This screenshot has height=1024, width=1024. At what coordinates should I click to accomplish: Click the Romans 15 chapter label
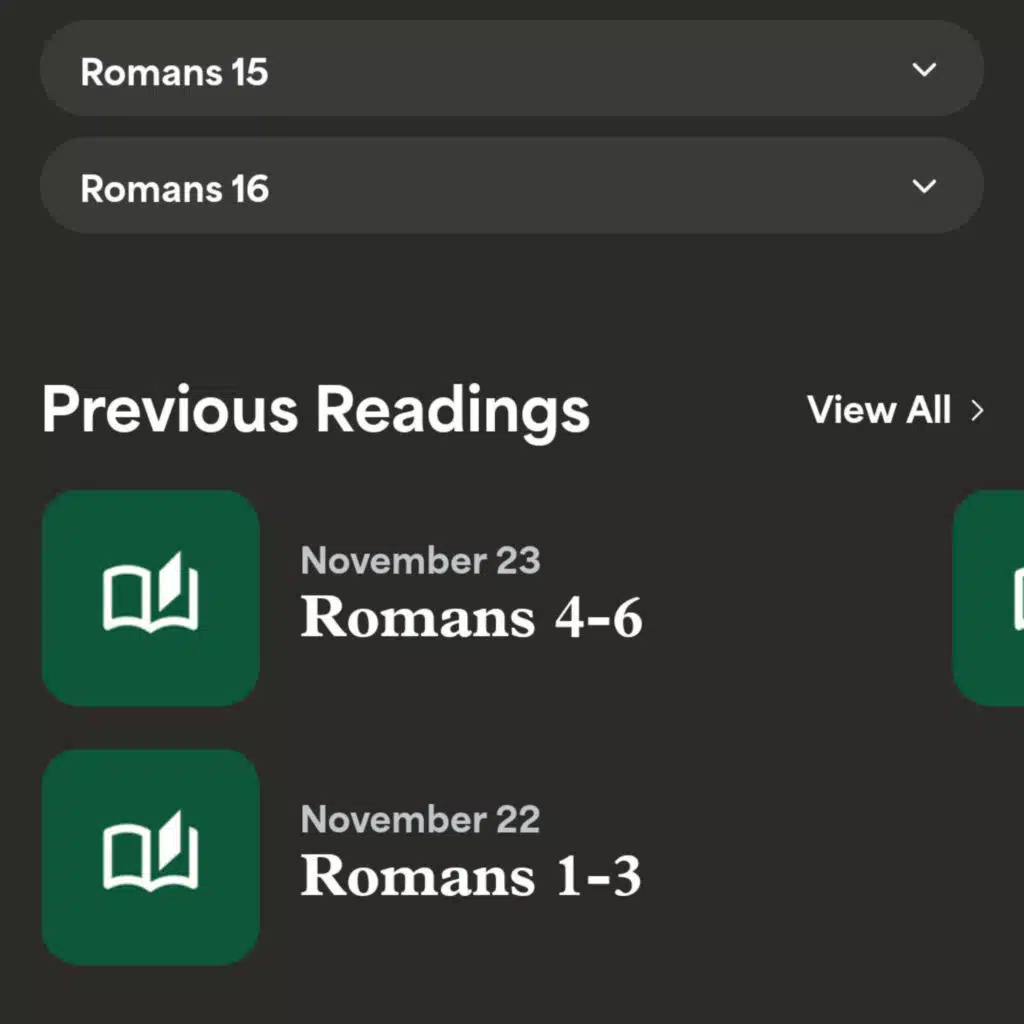coord(174,72)
